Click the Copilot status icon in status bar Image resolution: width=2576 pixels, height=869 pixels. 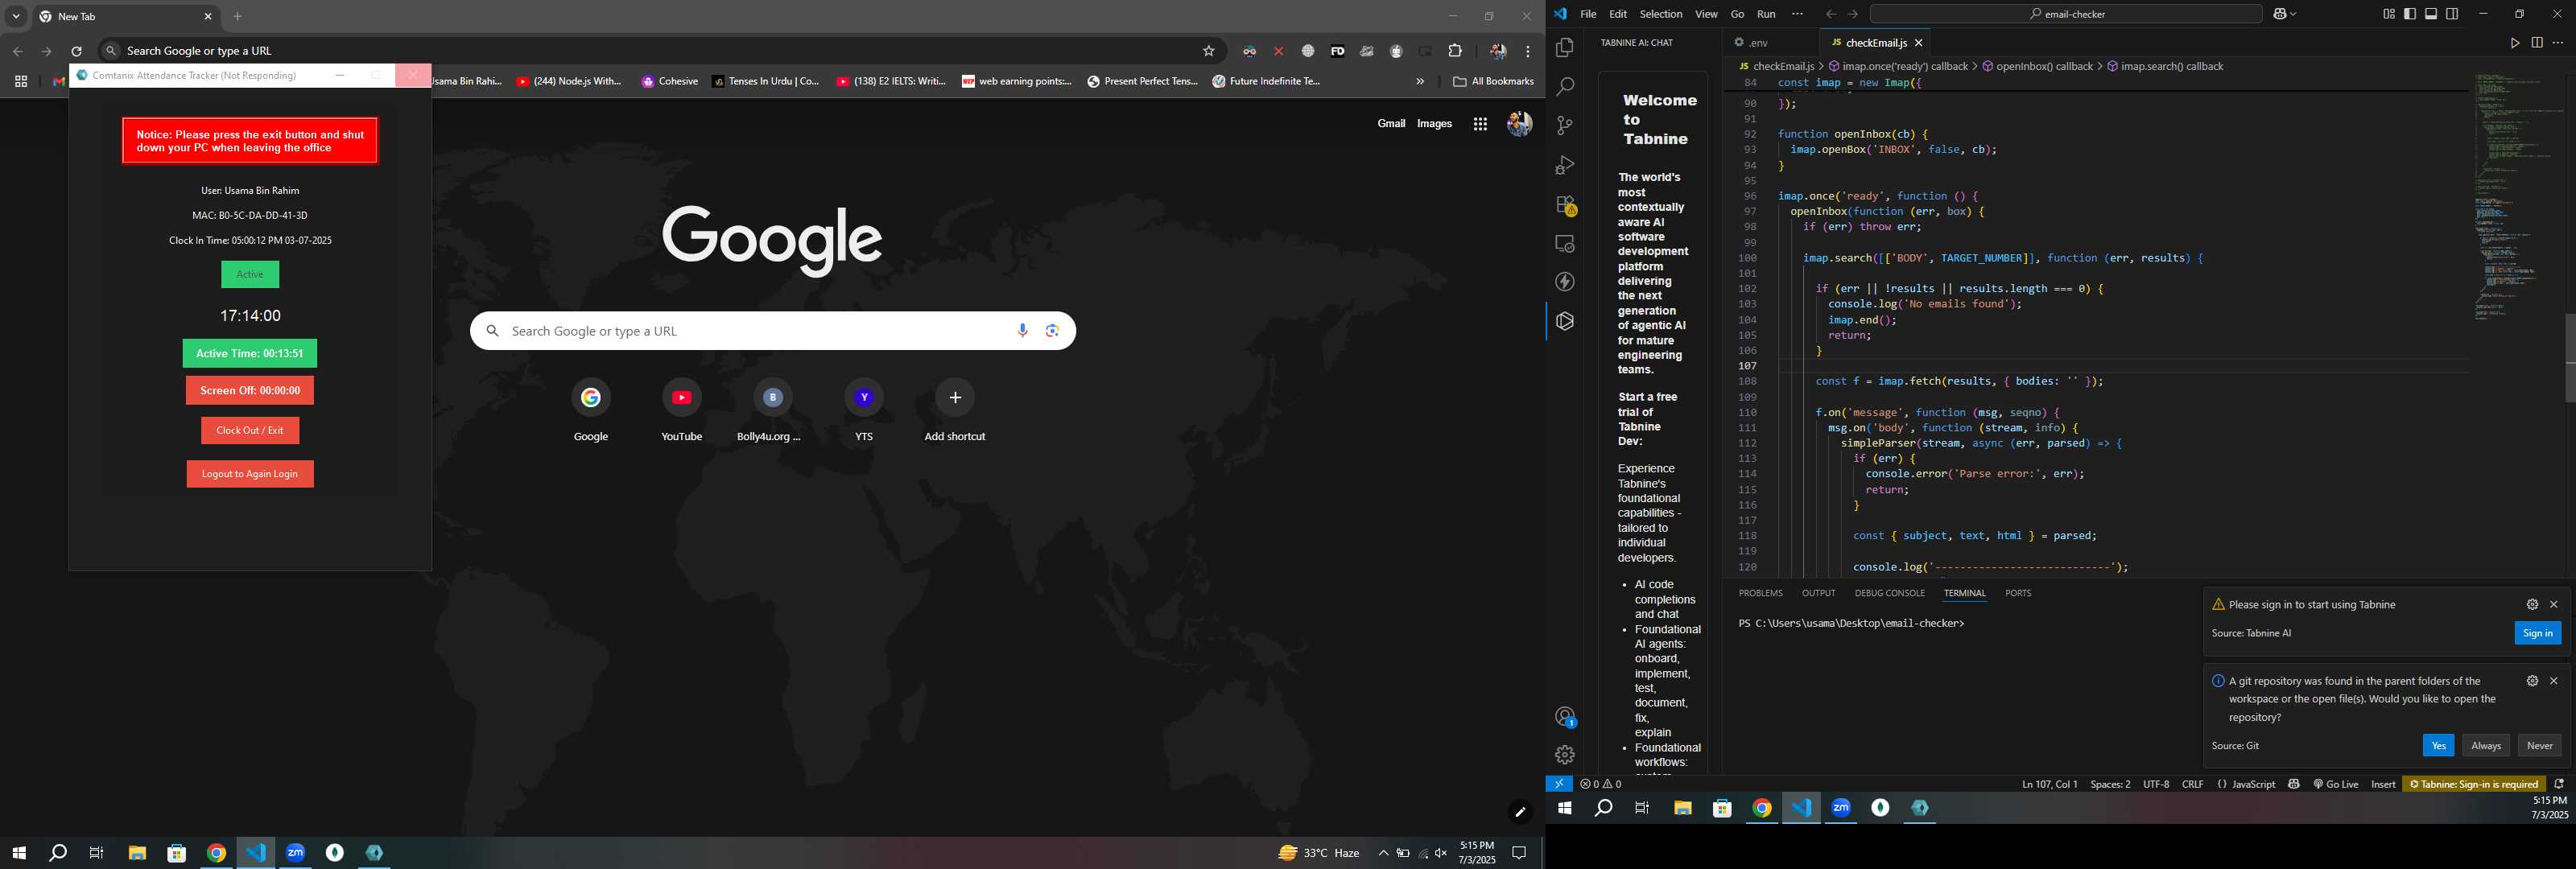[2294, 784]
